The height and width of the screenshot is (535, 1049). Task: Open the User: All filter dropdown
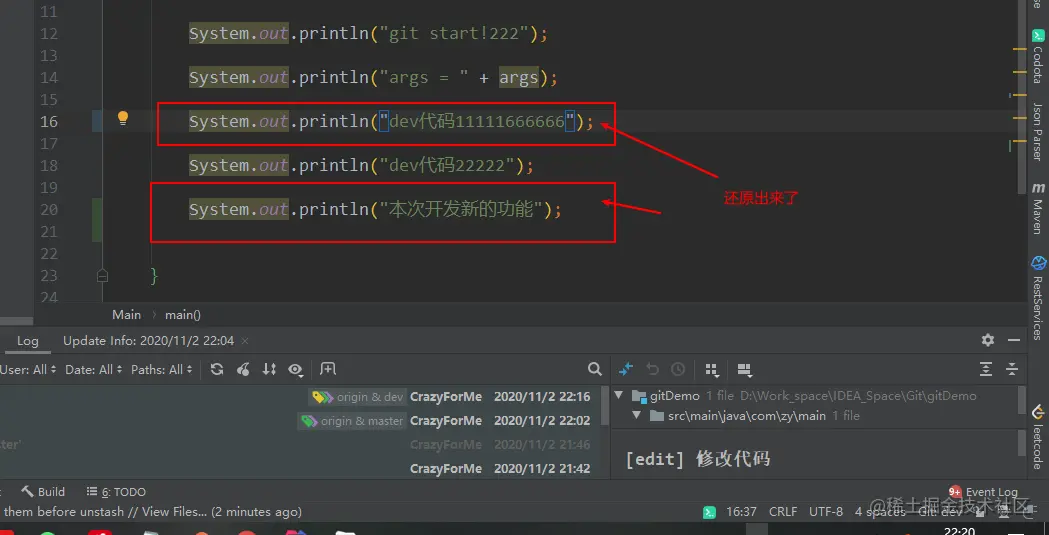click(x=28, y=369)
